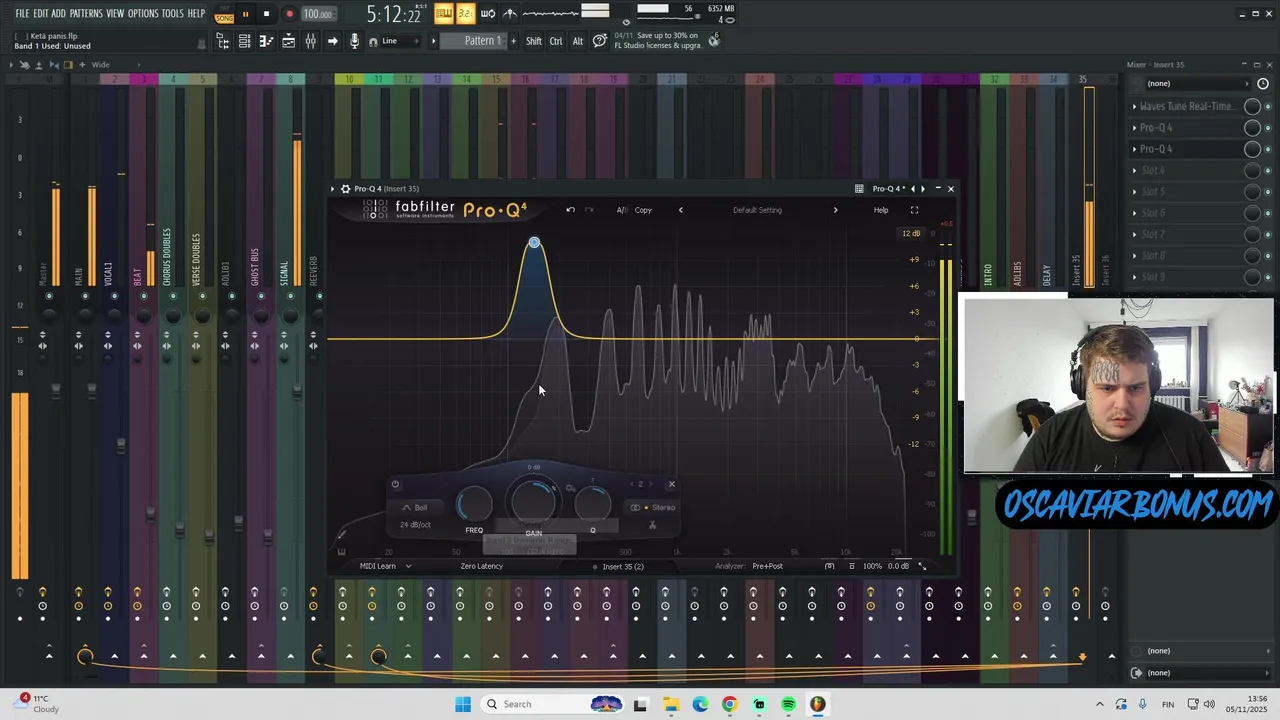Toggle Pro-Q 4 full screen mode
1280x720 pixels.
(x=914, y=210)
